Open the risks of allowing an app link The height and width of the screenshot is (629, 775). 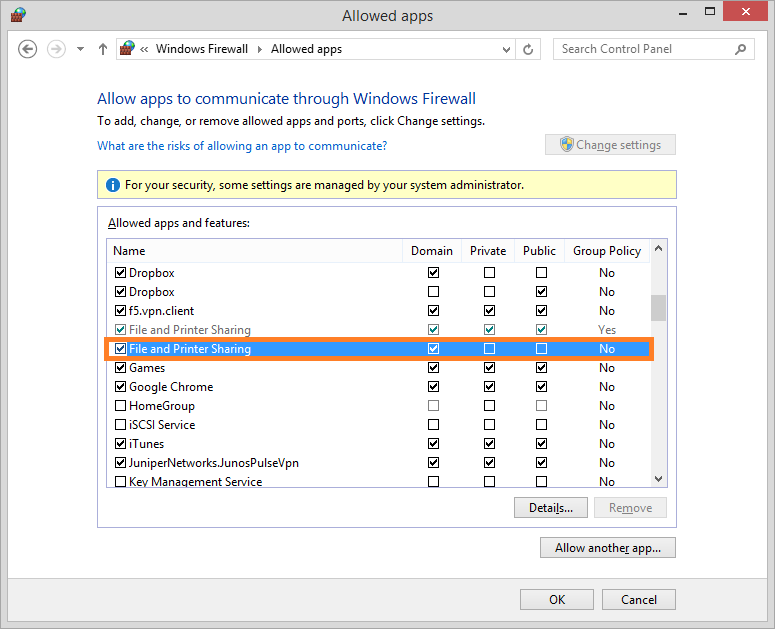pyautogui.click(x=242, y=146)
